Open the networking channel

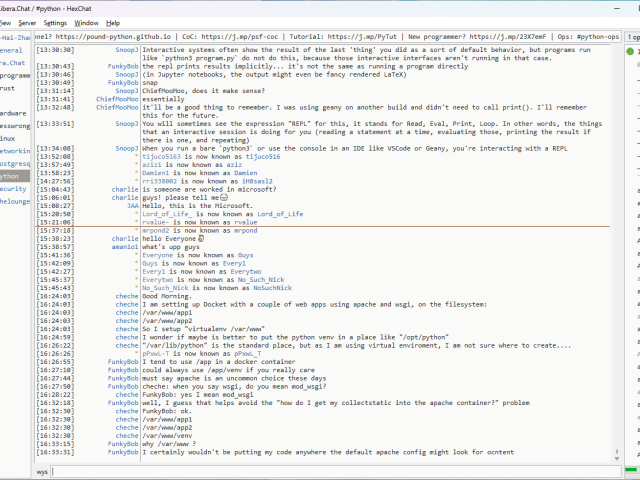[x=14, y=150]
